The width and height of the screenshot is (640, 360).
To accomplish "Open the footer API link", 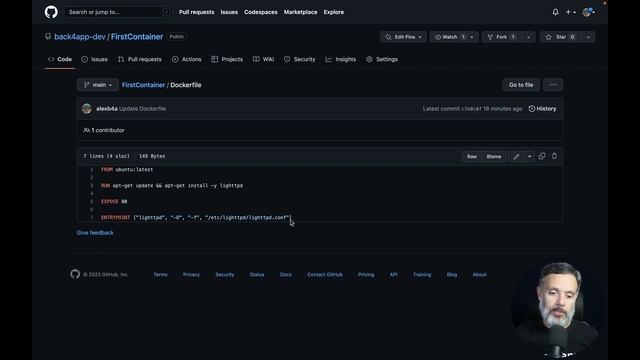I will tap(393, 275).
